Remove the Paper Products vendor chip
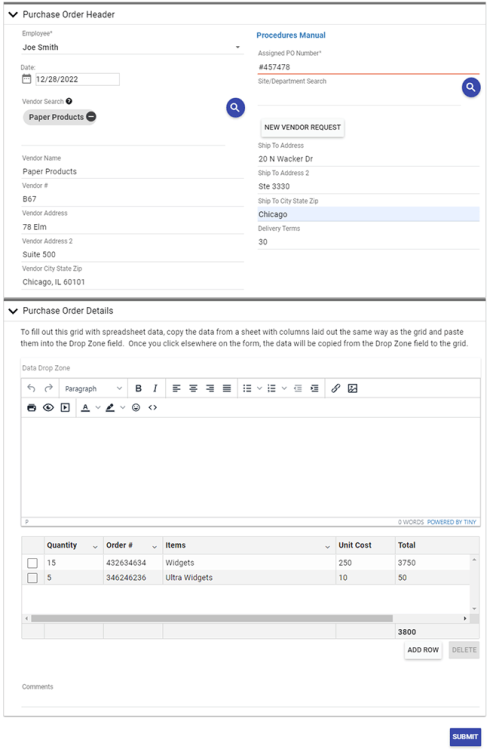Viewport: 490px width, 755px height. tap(91, 117)
